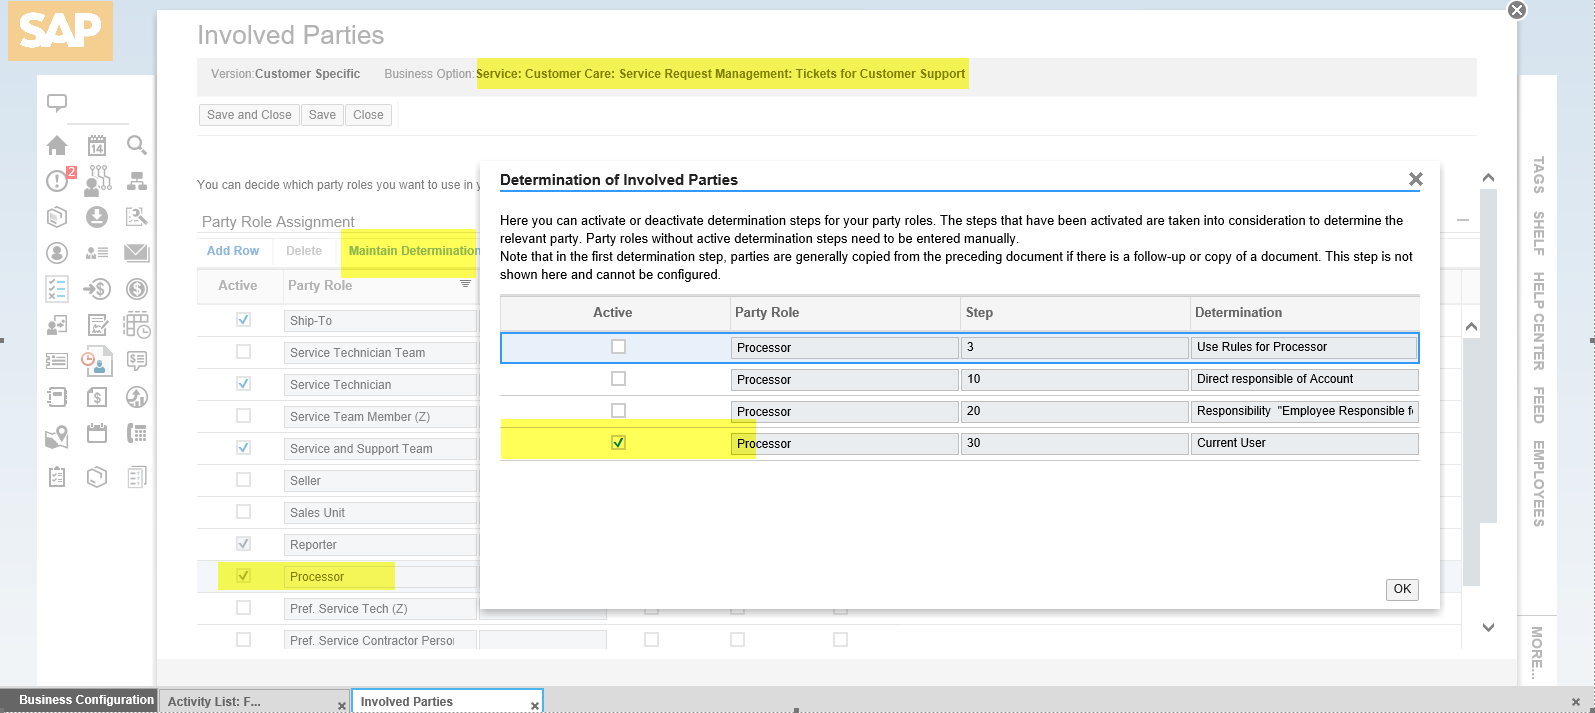Open the document with clock and person icon
This screenshot has height=713, width=1595.
(x=97, y=361)
